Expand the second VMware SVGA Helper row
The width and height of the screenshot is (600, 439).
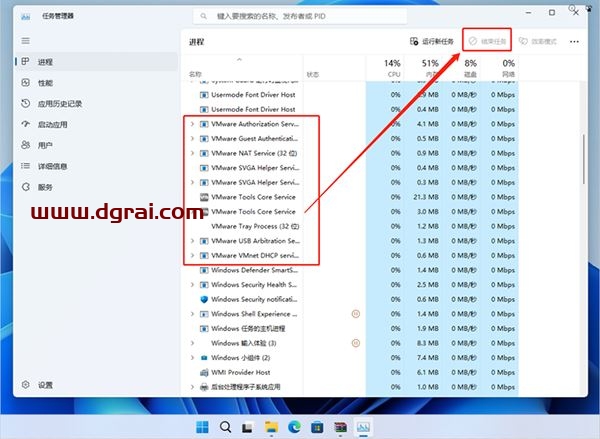click(x=192, y=182)
